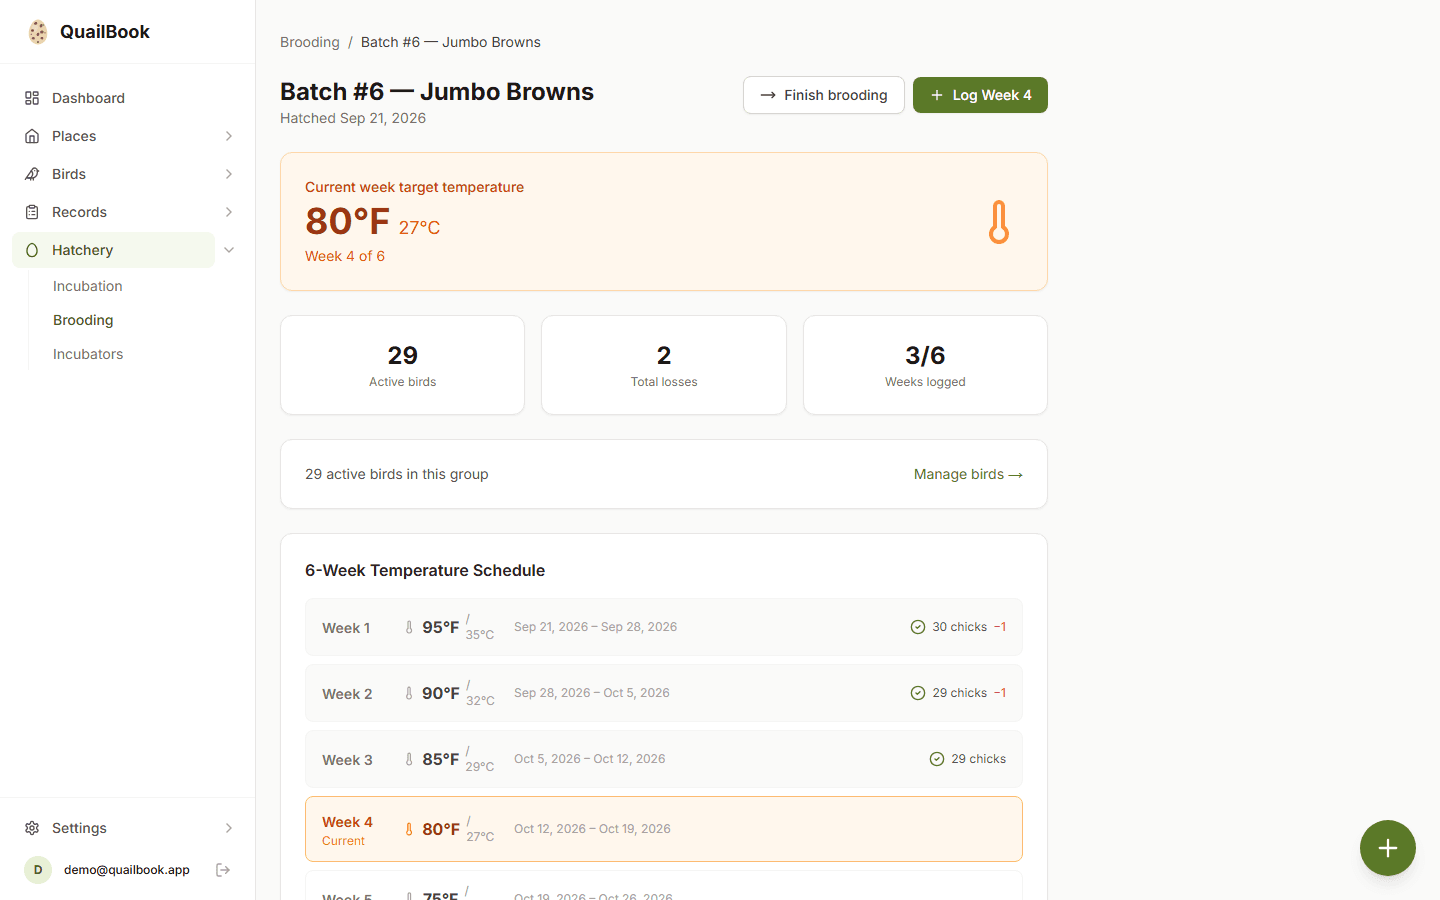Image resolution: width=1440 pixels, height=900 pixels.
Task: Click the Records clipboard icon
Action: pos(32,212)
